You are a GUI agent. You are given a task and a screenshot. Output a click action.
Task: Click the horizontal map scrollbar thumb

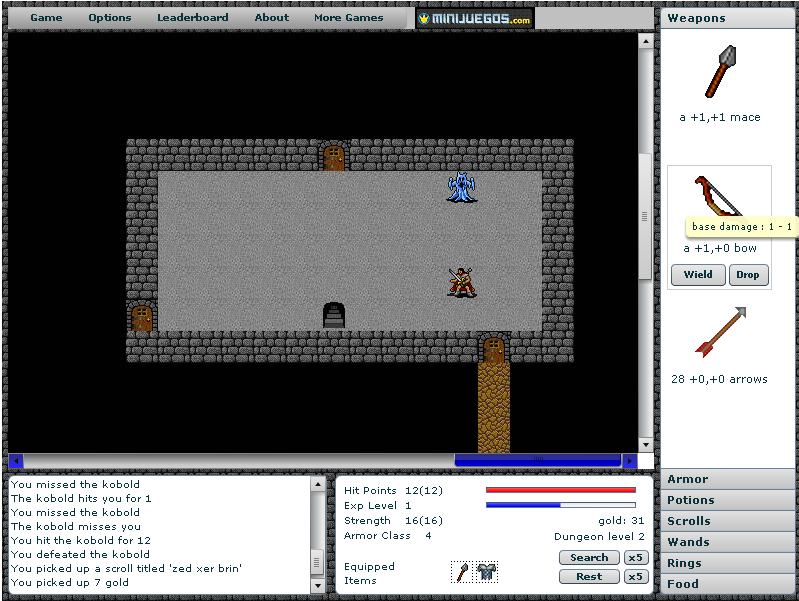coord(537,460)
